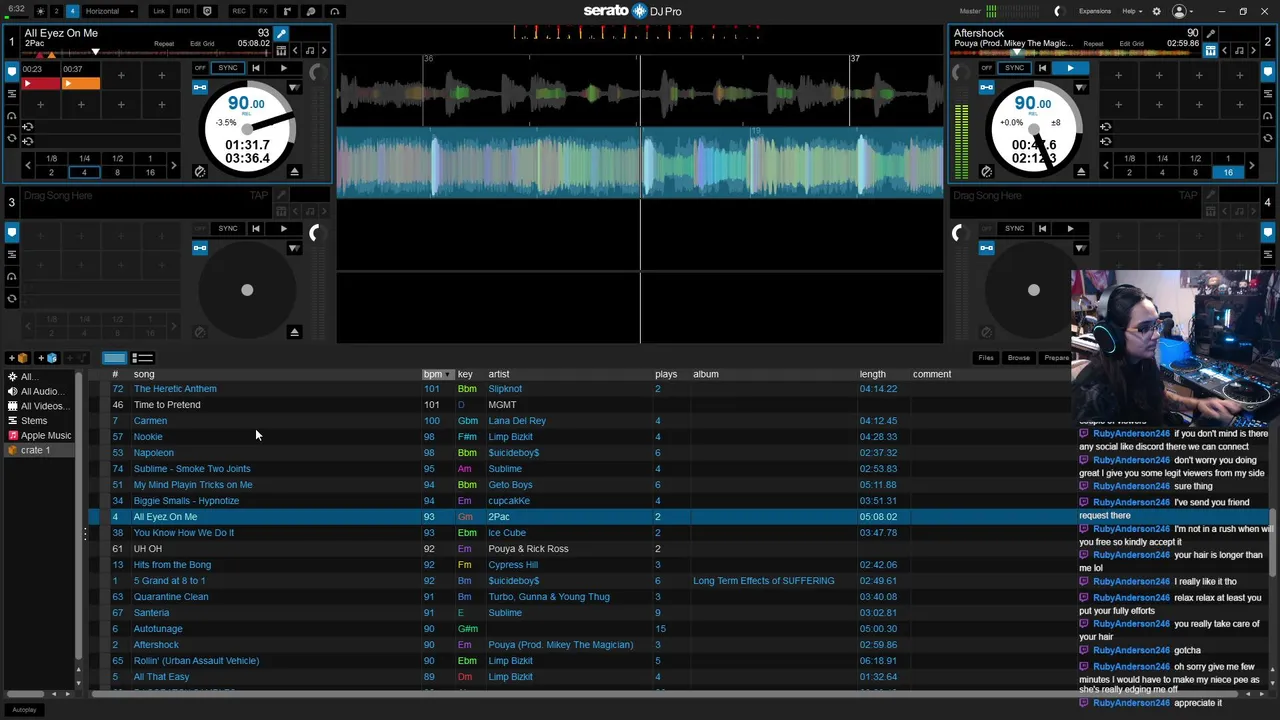The image size is (1280, 720).
Task: Open deck 2 pitch microphone icon
Action: [x=1210, y=34]
